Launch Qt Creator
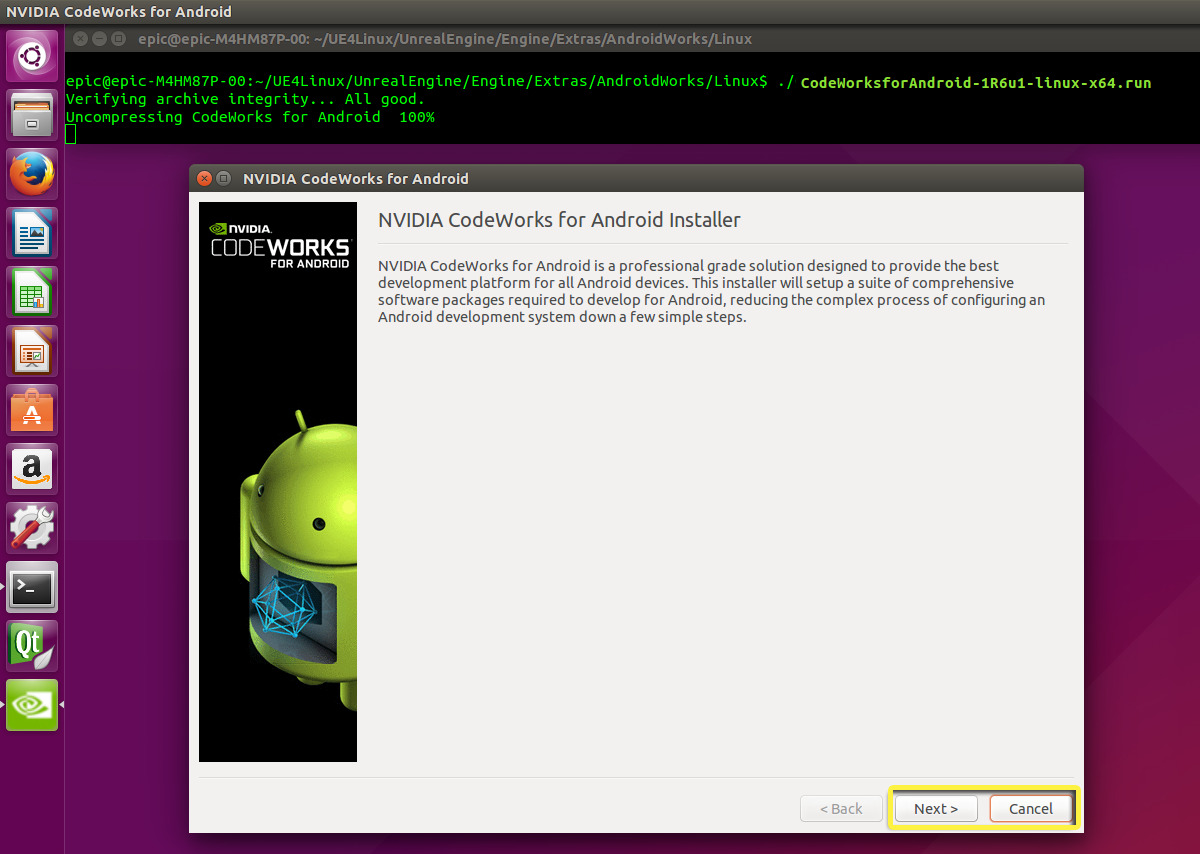This screenshot has height=854, width=1200. coord(31,645)
